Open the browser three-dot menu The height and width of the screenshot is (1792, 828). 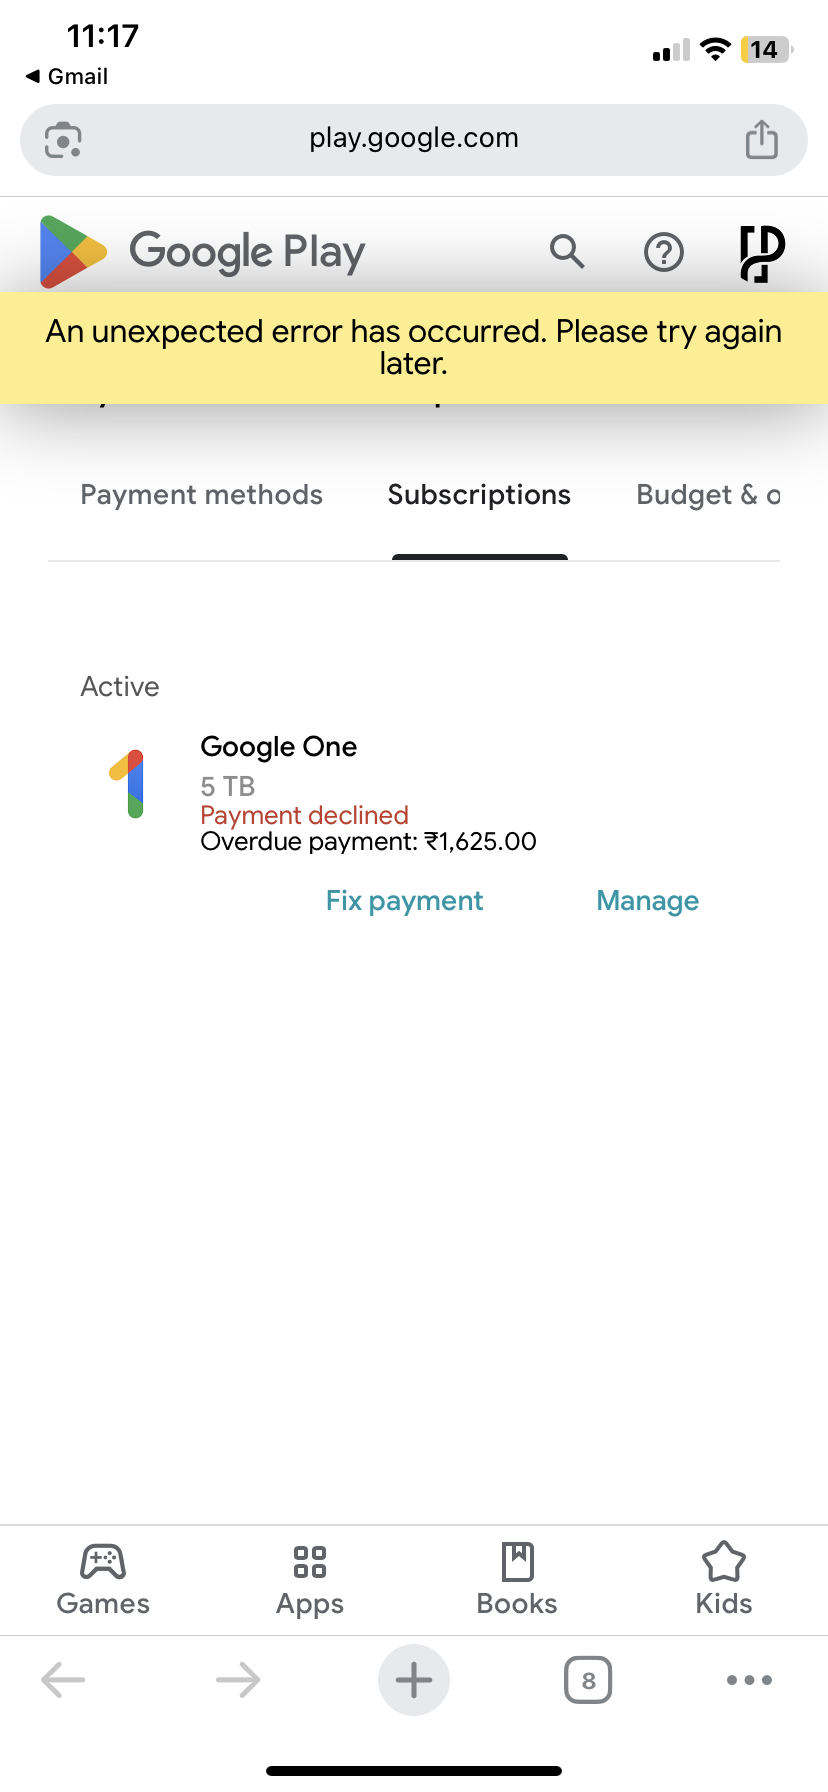(x=749, y=1680)
